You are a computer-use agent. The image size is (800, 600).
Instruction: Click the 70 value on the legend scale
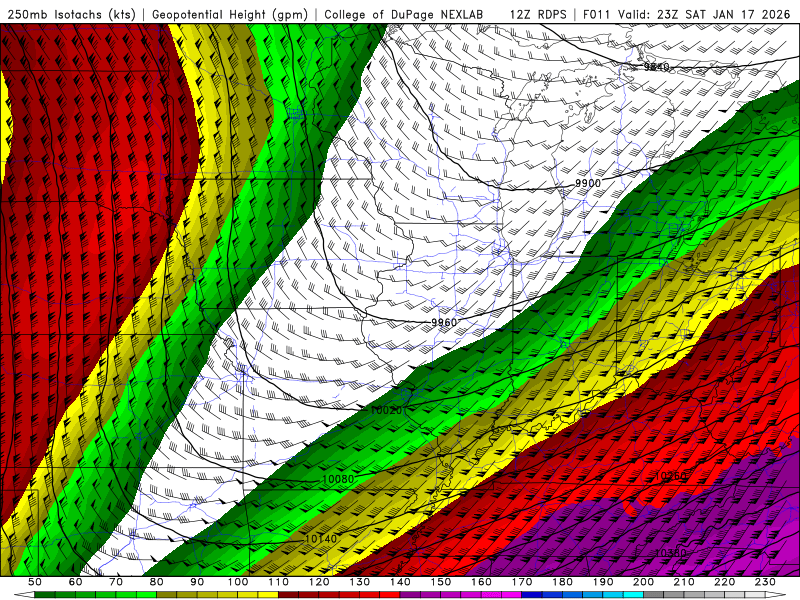[x=116, y=582]
